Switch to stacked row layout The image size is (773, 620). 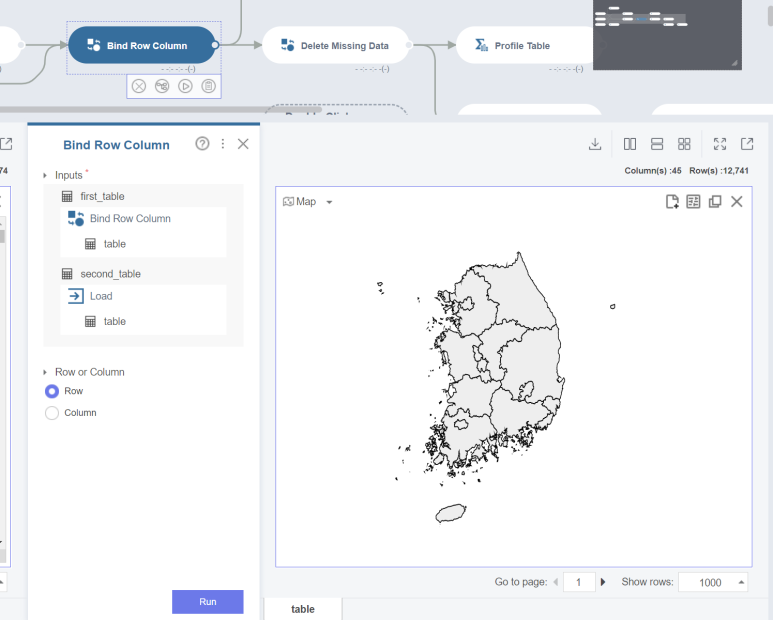(657, 144)
